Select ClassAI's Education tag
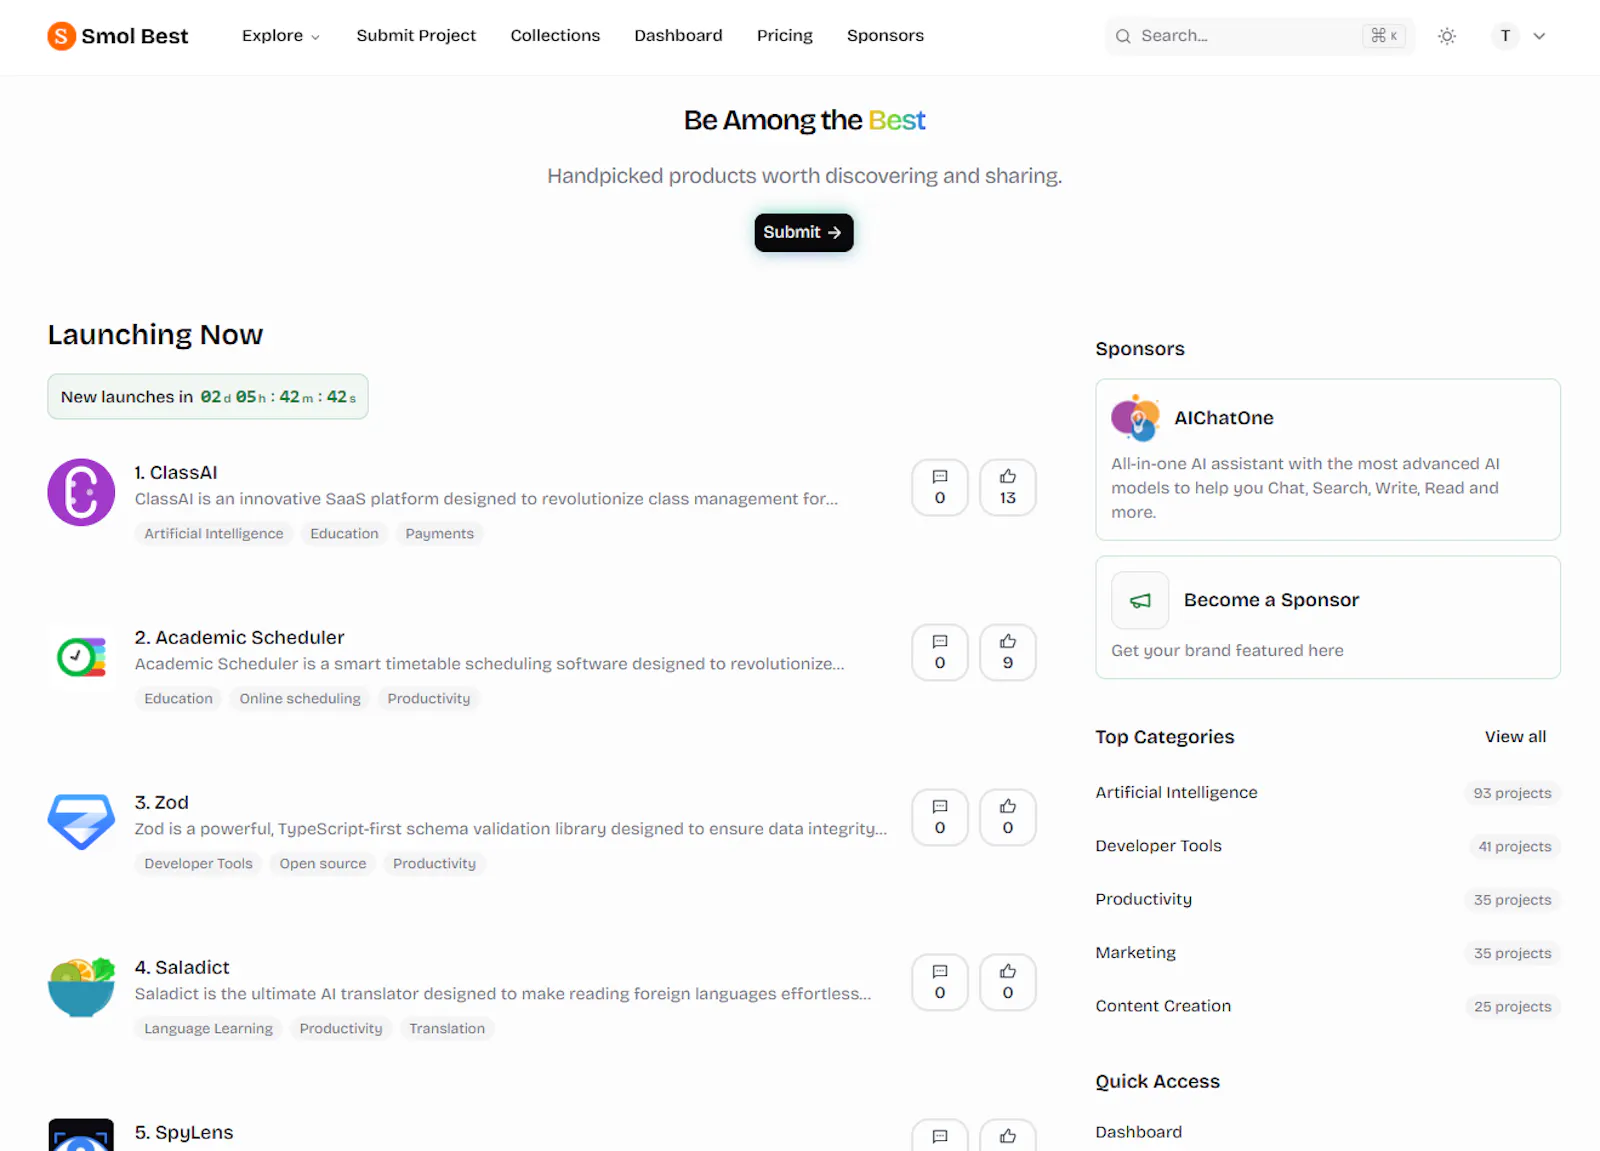This screenshot has width=1600, height=1151. tap(344, 534)
